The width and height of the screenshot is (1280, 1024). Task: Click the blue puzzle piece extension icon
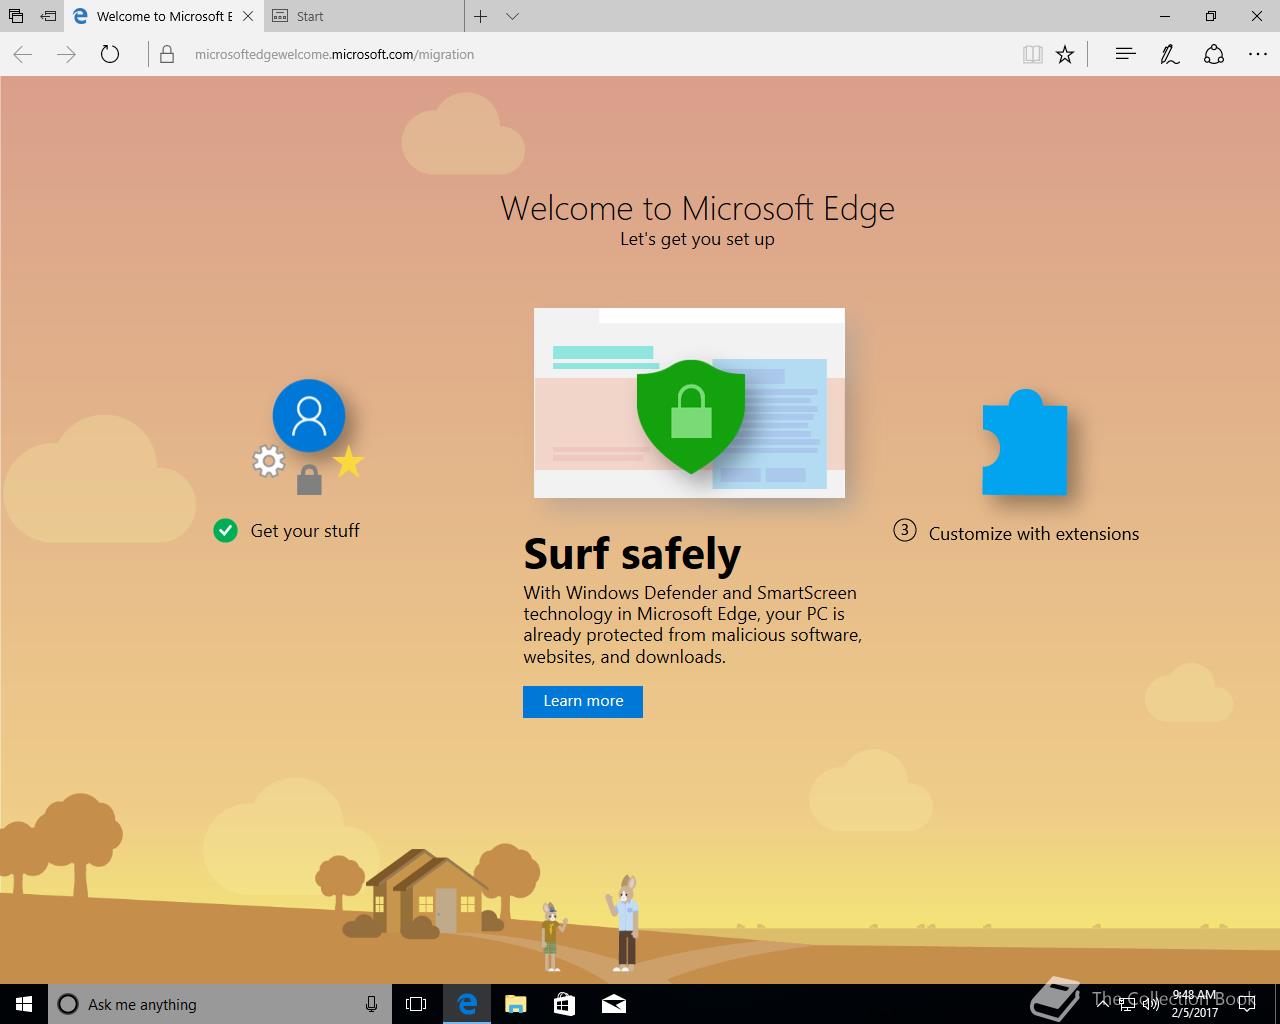point(1025,442)
